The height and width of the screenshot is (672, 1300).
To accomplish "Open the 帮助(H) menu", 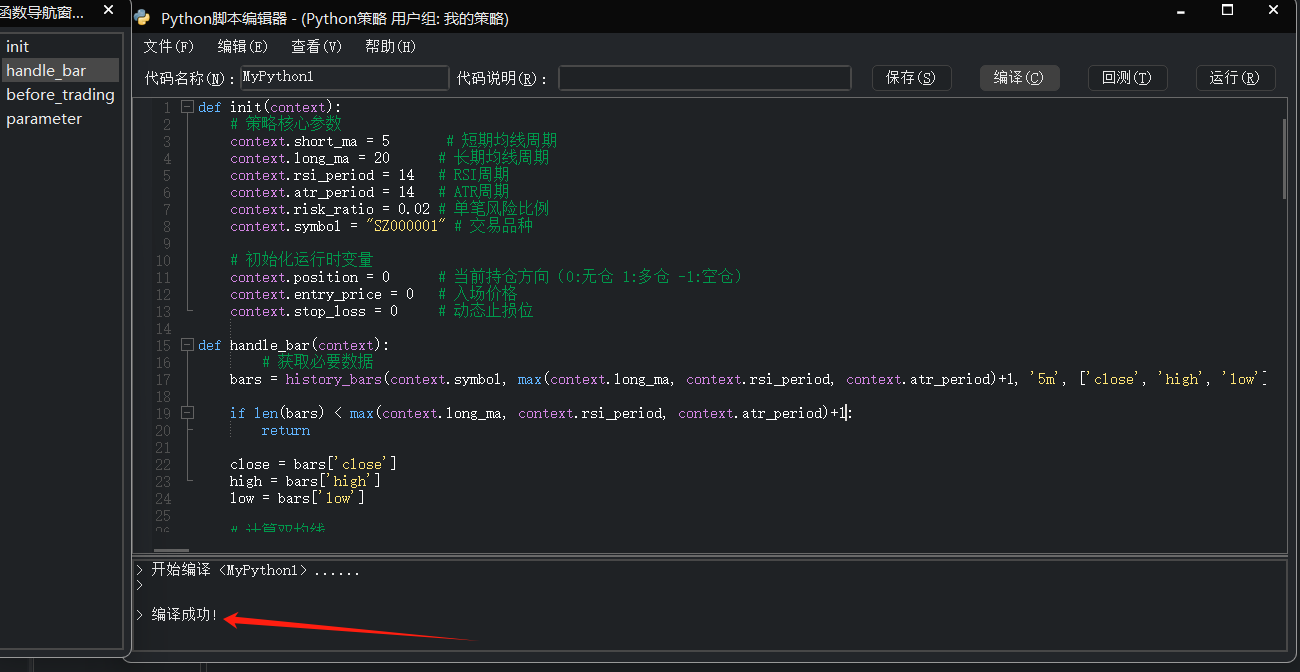I will tap(390, 46).
